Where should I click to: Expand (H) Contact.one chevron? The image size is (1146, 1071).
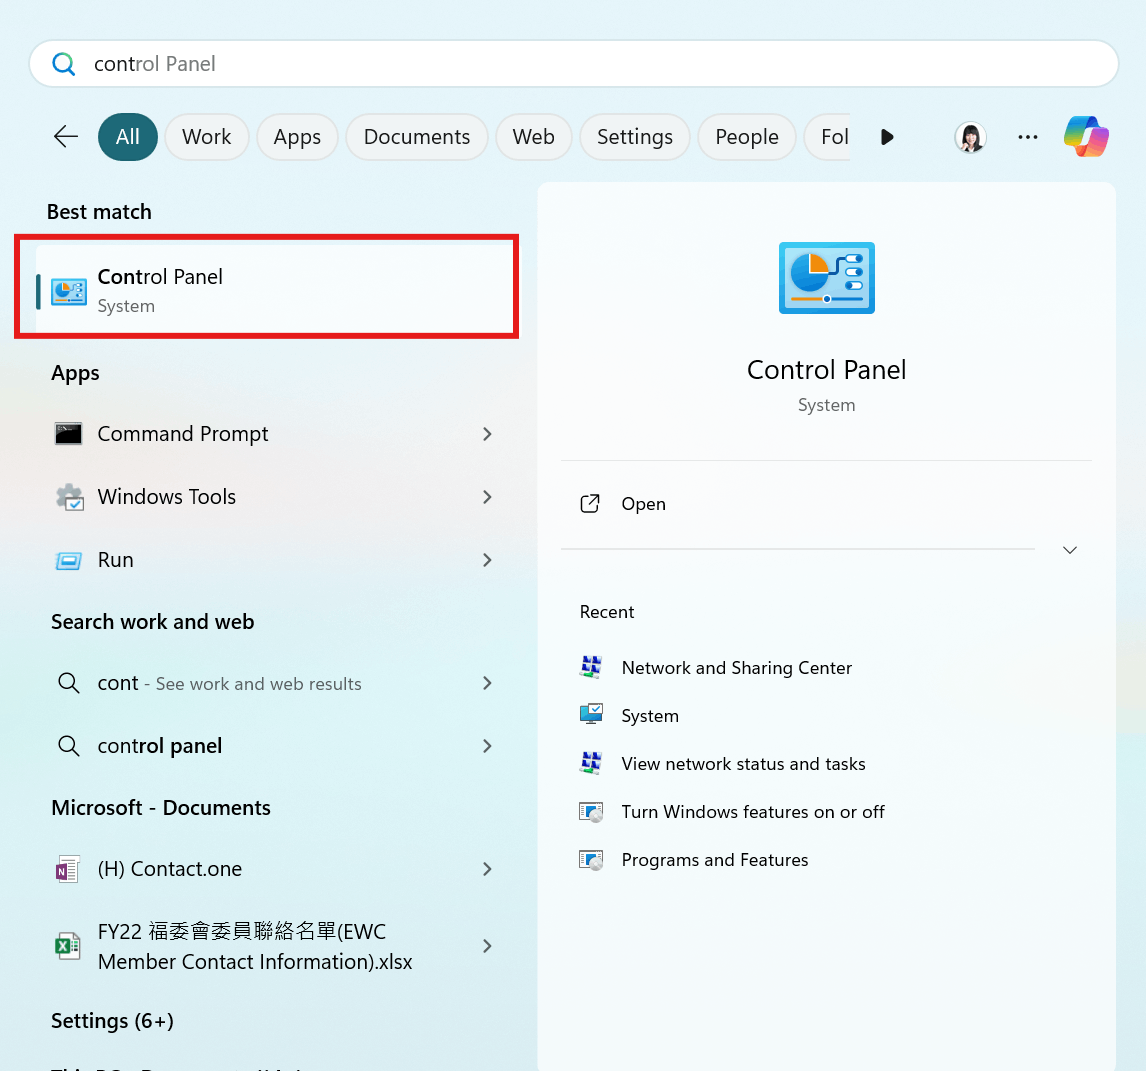point(487,869)
